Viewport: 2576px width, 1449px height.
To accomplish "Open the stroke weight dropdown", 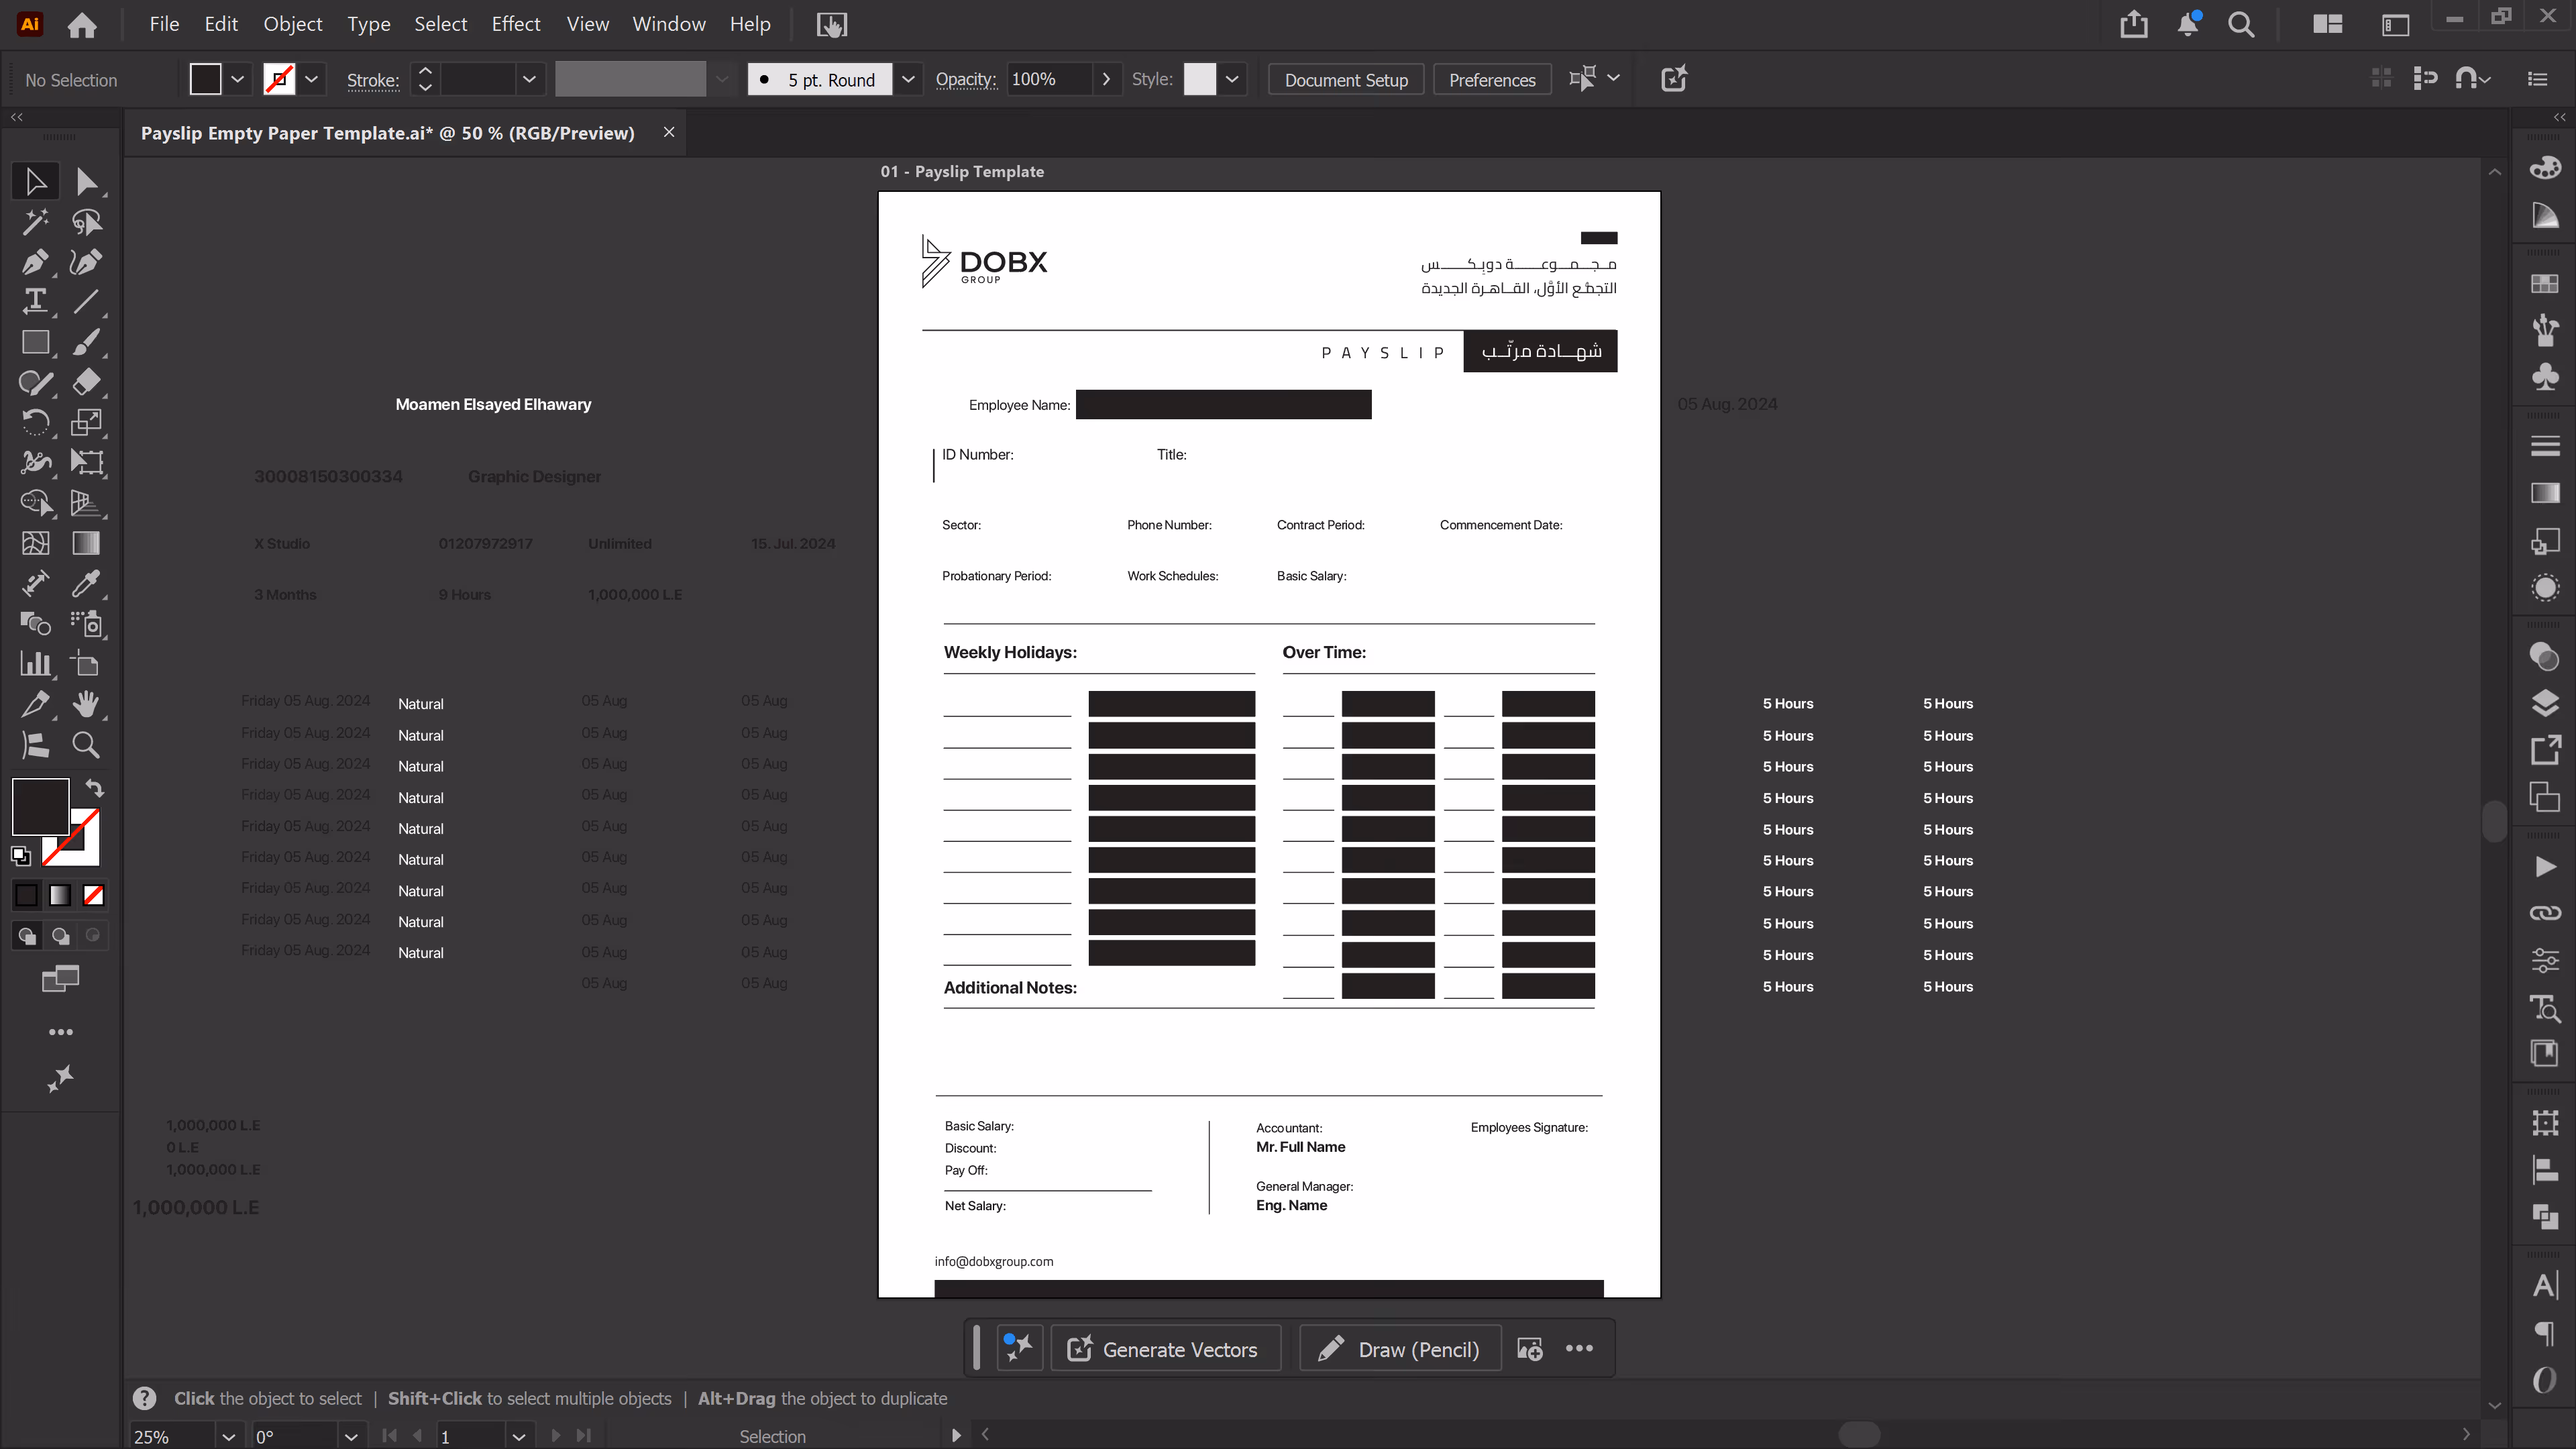I will pos(529,79).
